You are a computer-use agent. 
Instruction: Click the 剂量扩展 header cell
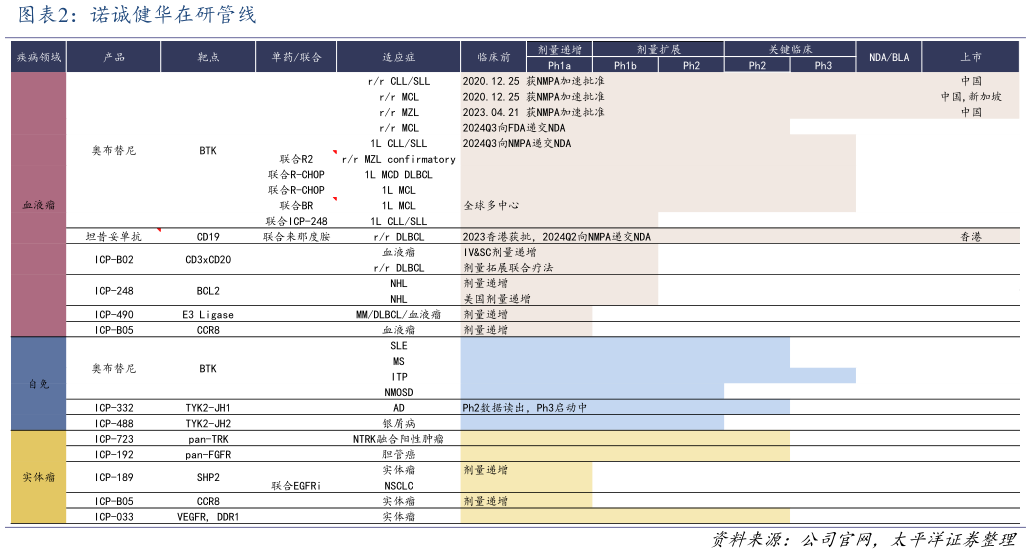point(658,49)
